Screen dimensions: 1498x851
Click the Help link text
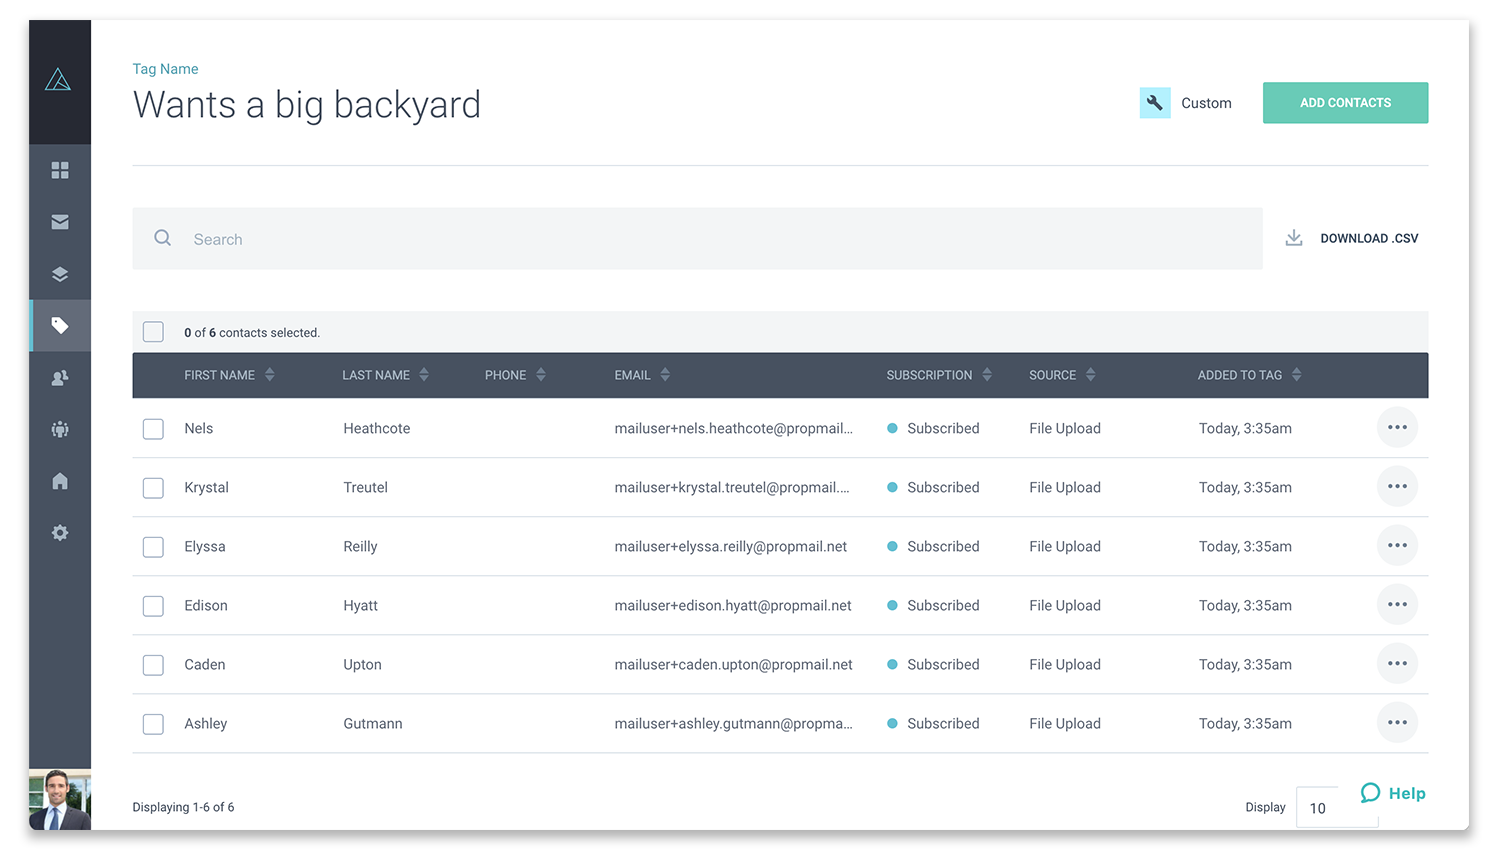(x=1407, y=793)
